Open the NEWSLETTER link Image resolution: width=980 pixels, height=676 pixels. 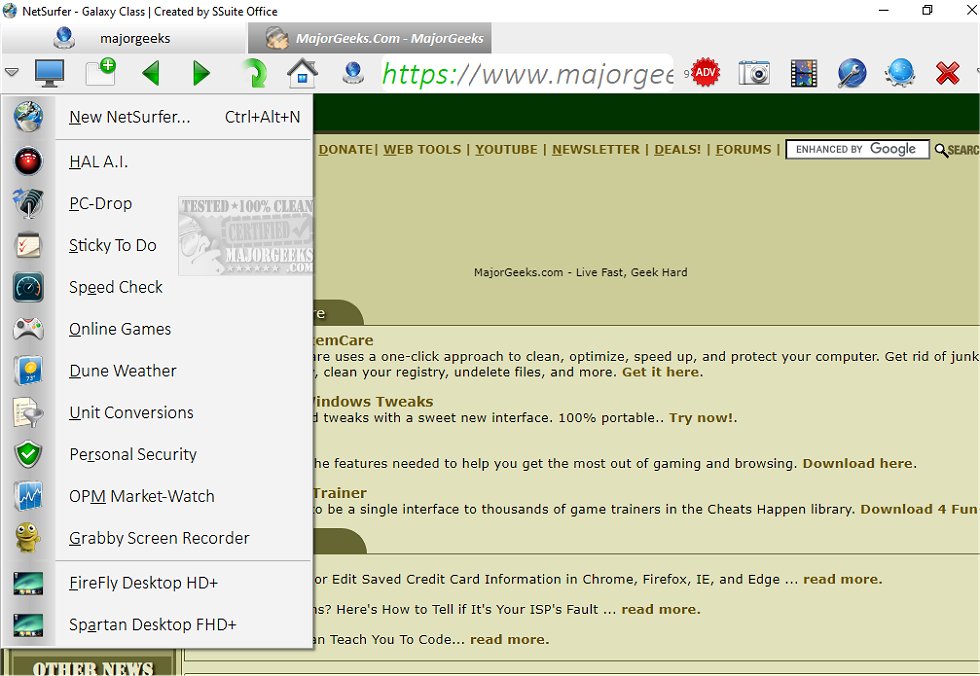[x=596, y=149]
